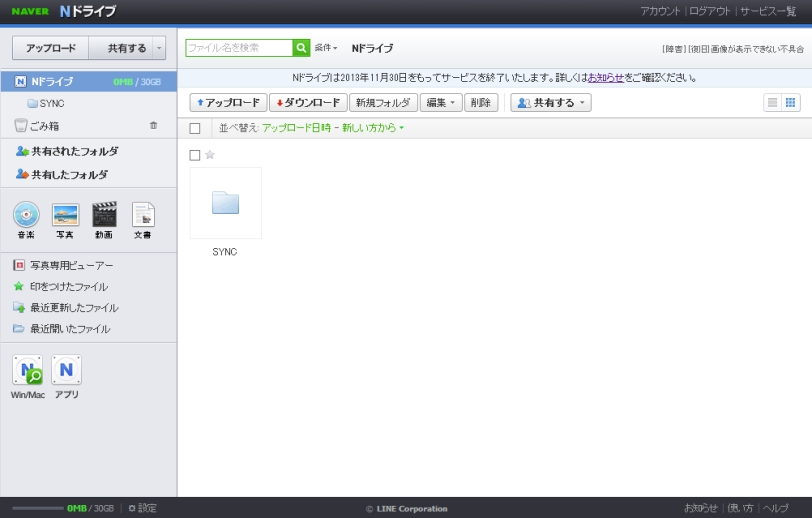Screen dimensions: 812x518
Task: Open 写真専用ビューアー
Action: point(63,265)
